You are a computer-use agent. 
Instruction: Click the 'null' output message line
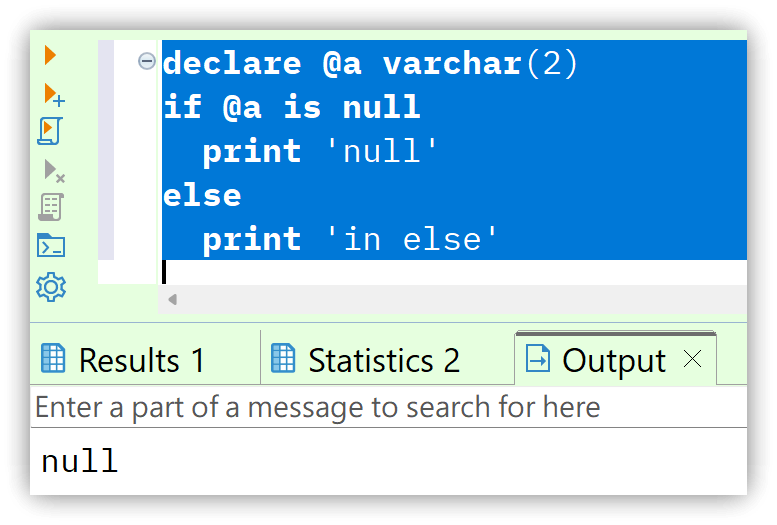pyautogui.click(x=79, y=461)
